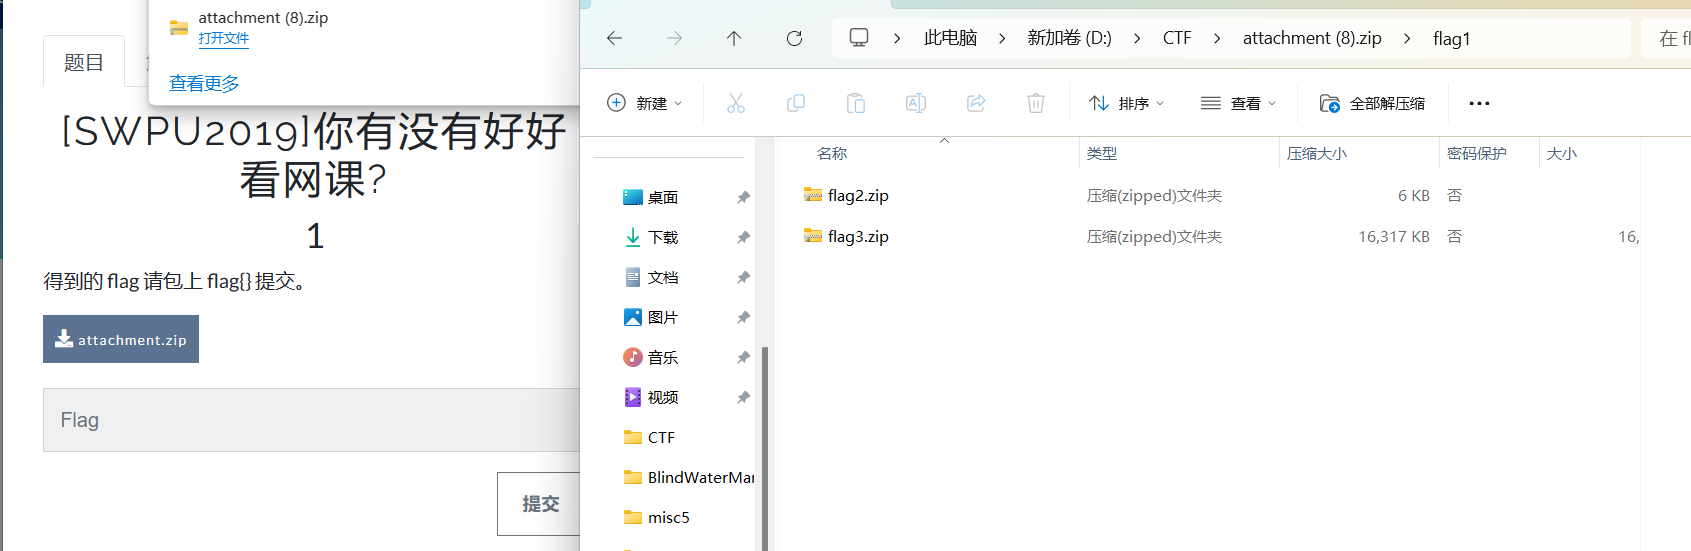1691x551 pixels.
Task: Click the navigation pane scrollbar
Action: pyautogui.click(x=764, y=448)
